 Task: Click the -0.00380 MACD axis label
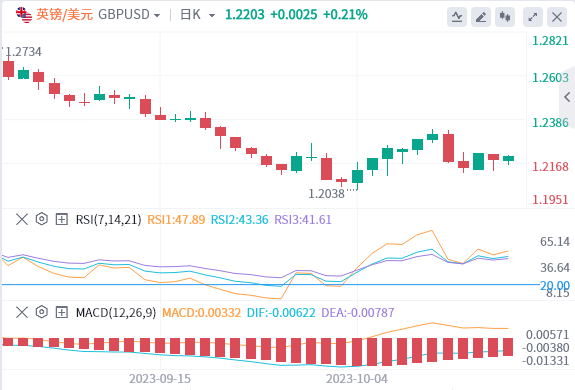coord(546,348)
